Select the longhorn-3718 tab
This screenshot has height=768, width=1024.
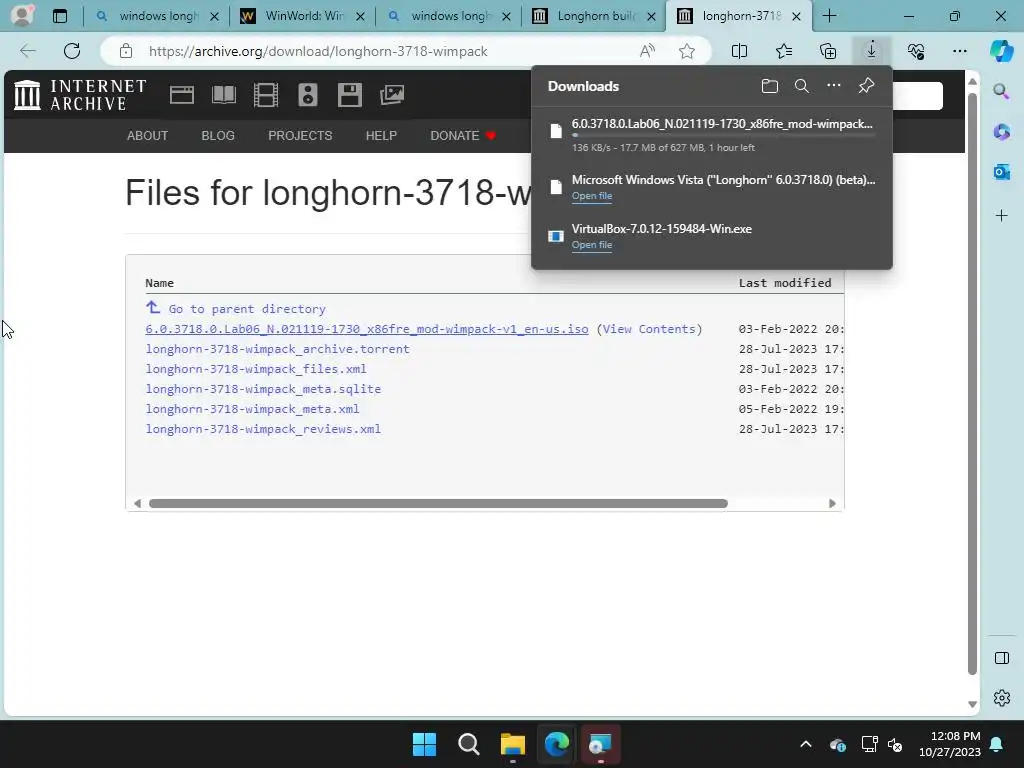[x=739, y=16]
